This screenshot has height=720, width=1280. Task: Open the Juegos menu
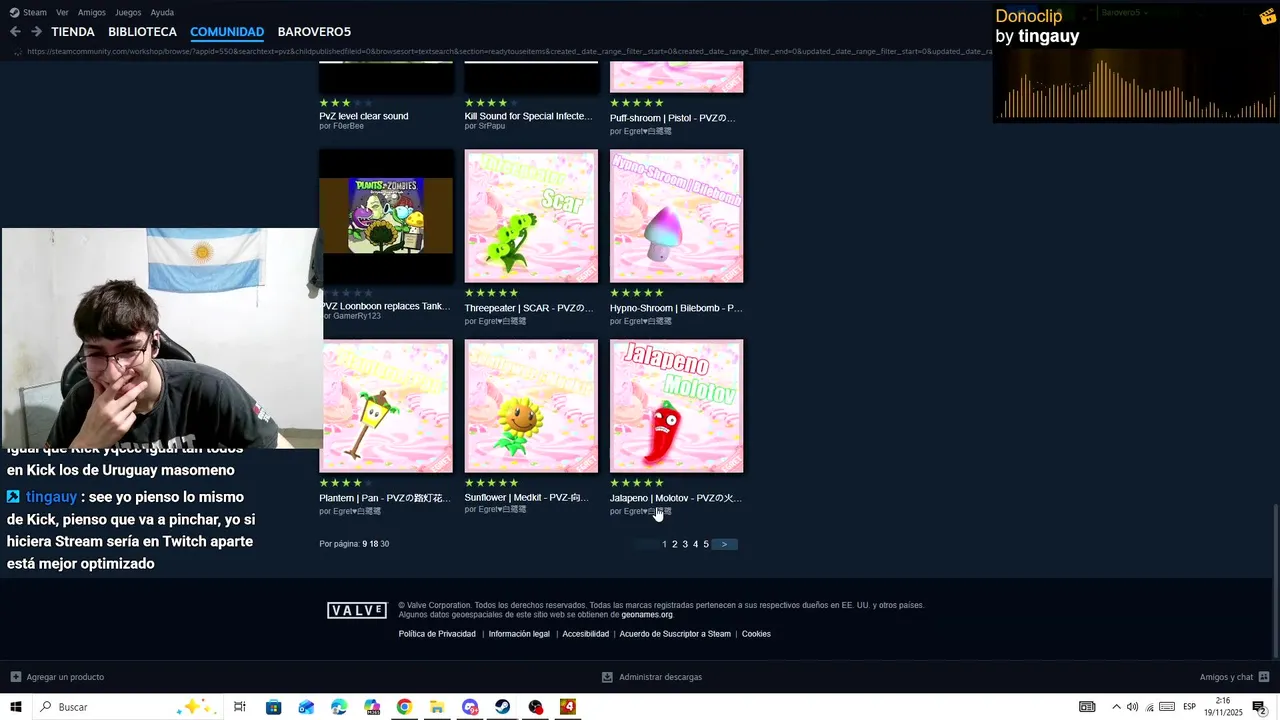tap(128, 12)
